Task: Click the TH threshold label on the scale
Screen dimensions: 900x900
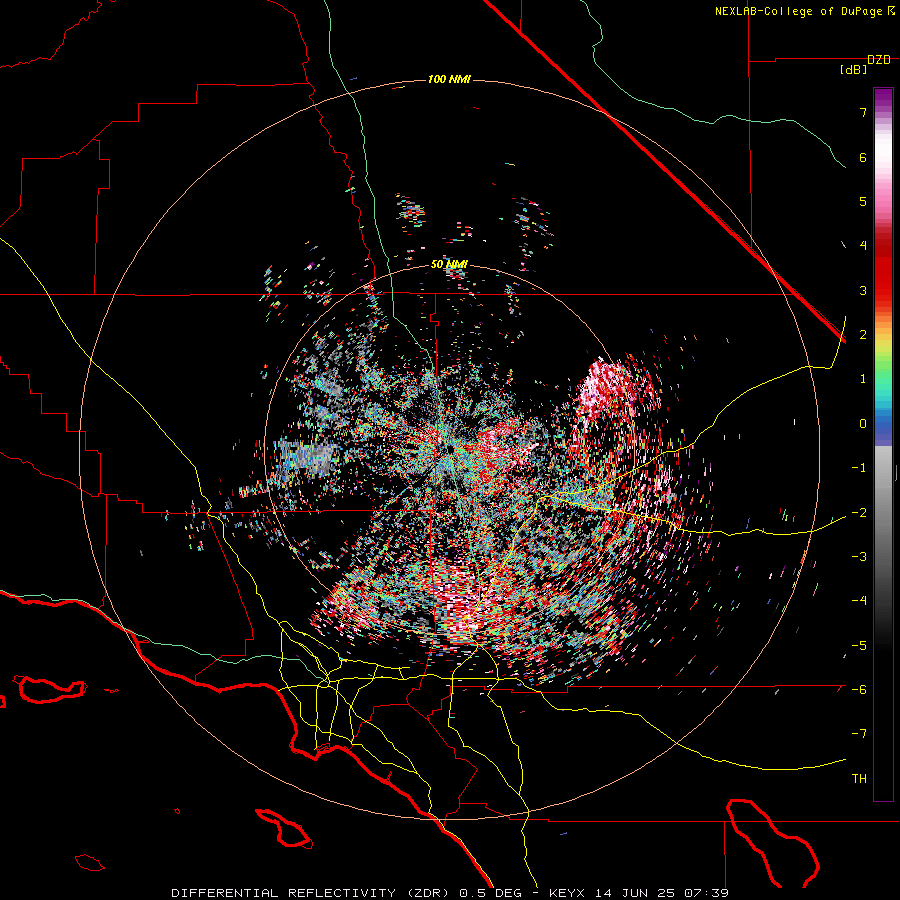Action: click(x=859, y=779)
